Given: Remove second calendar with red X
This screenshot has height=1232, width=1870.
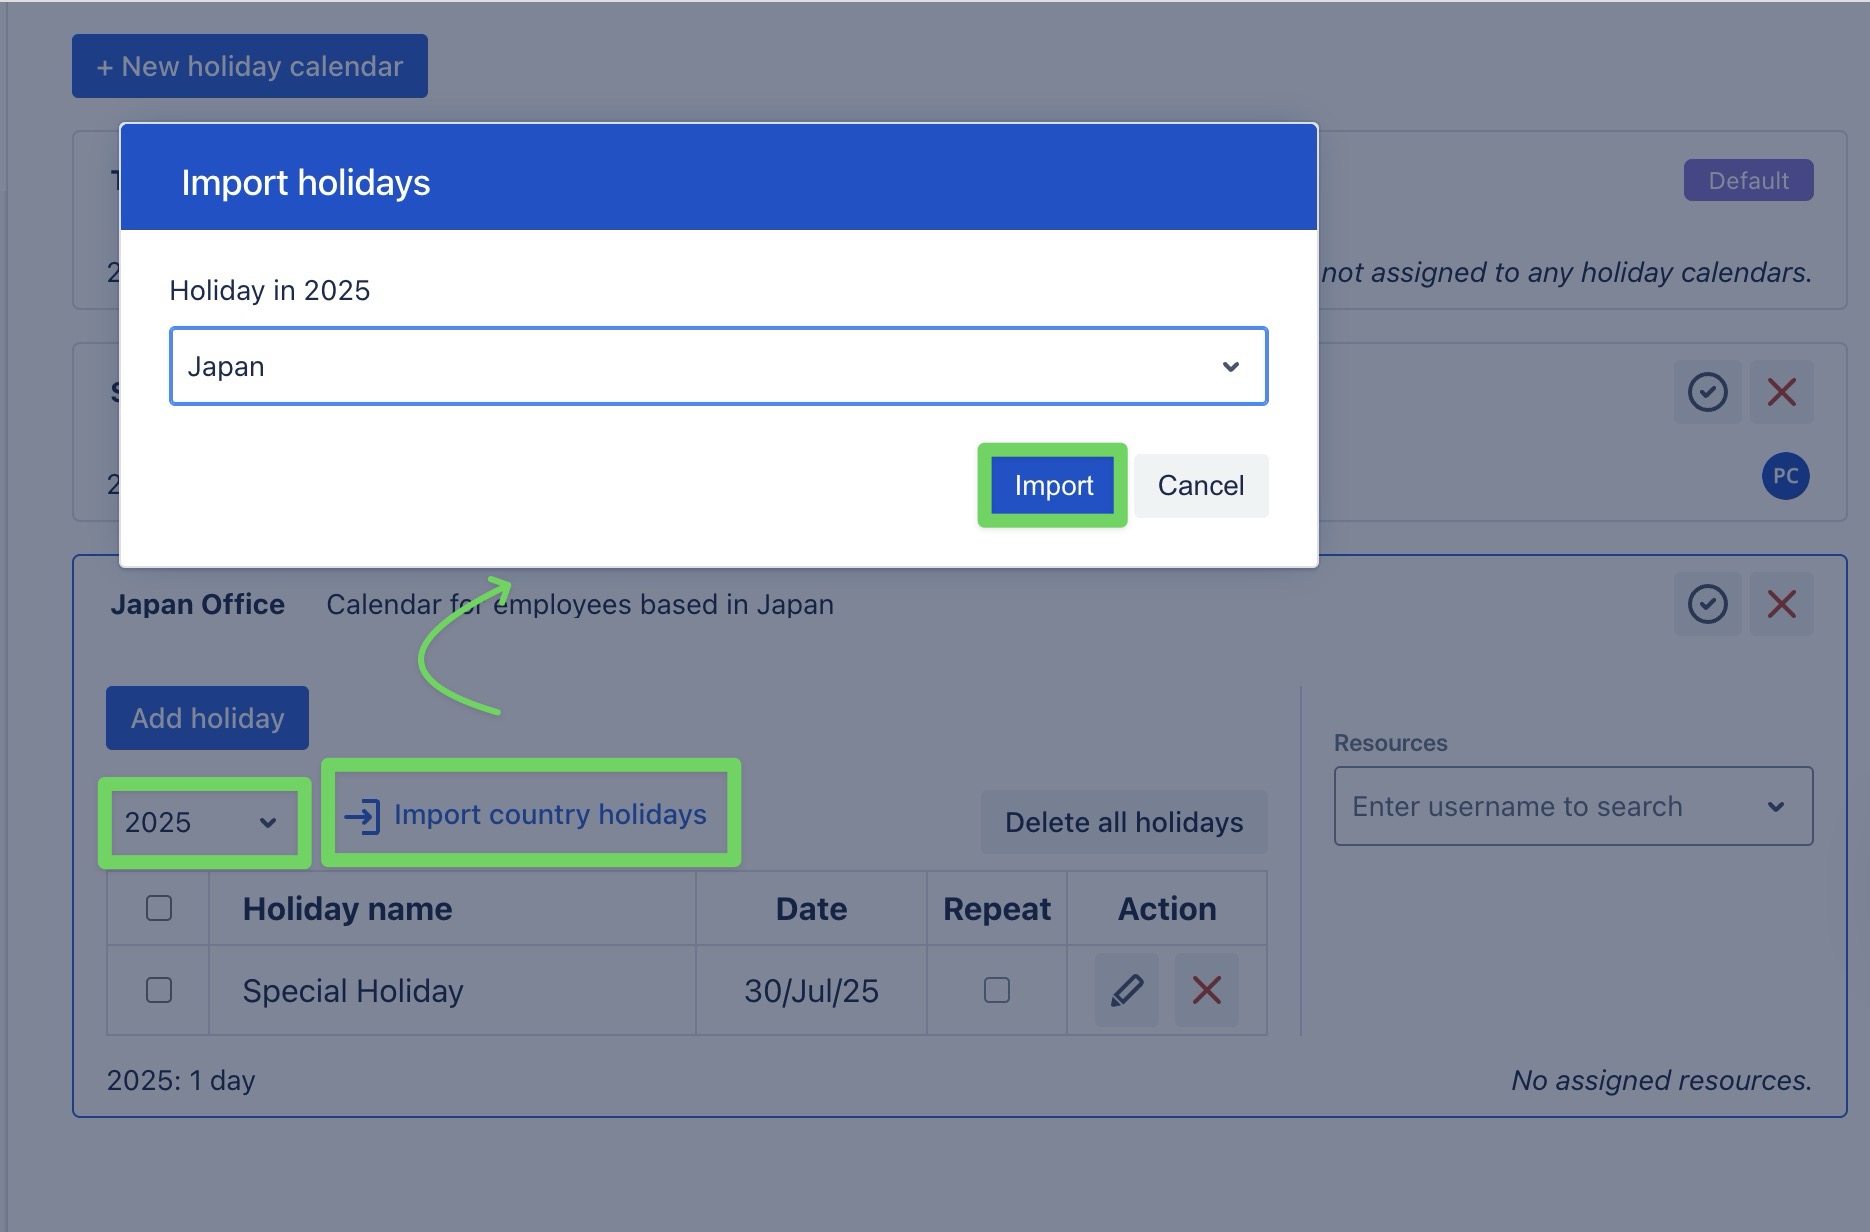Looking at the screenshot, I should pyautogui.click(x=1781, y=392).
